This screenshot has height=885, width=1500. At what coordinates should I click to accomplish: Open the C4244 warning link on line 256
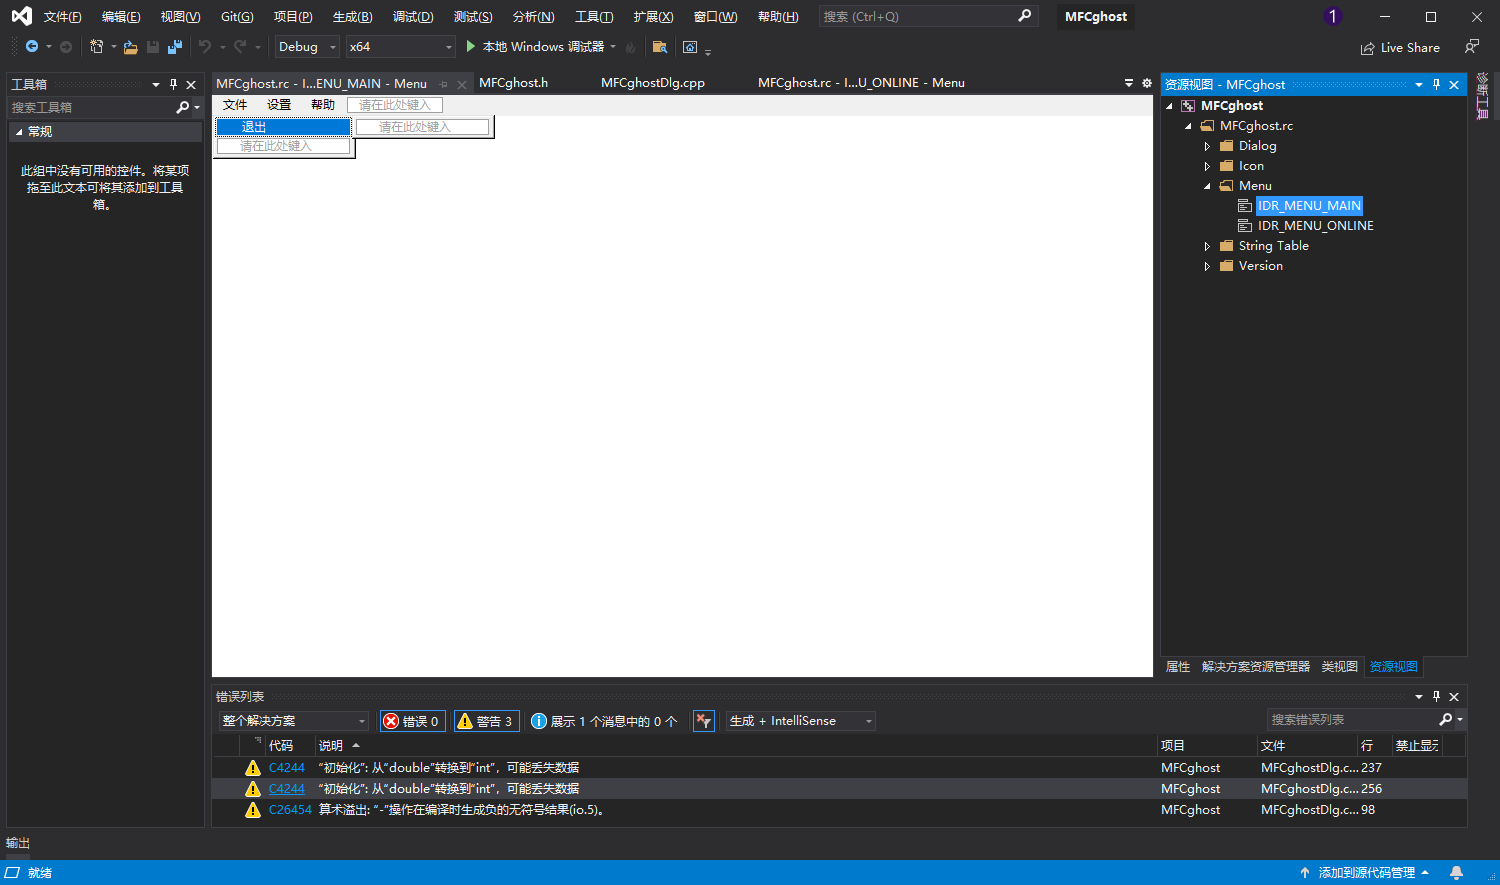(x=286, y=789)
